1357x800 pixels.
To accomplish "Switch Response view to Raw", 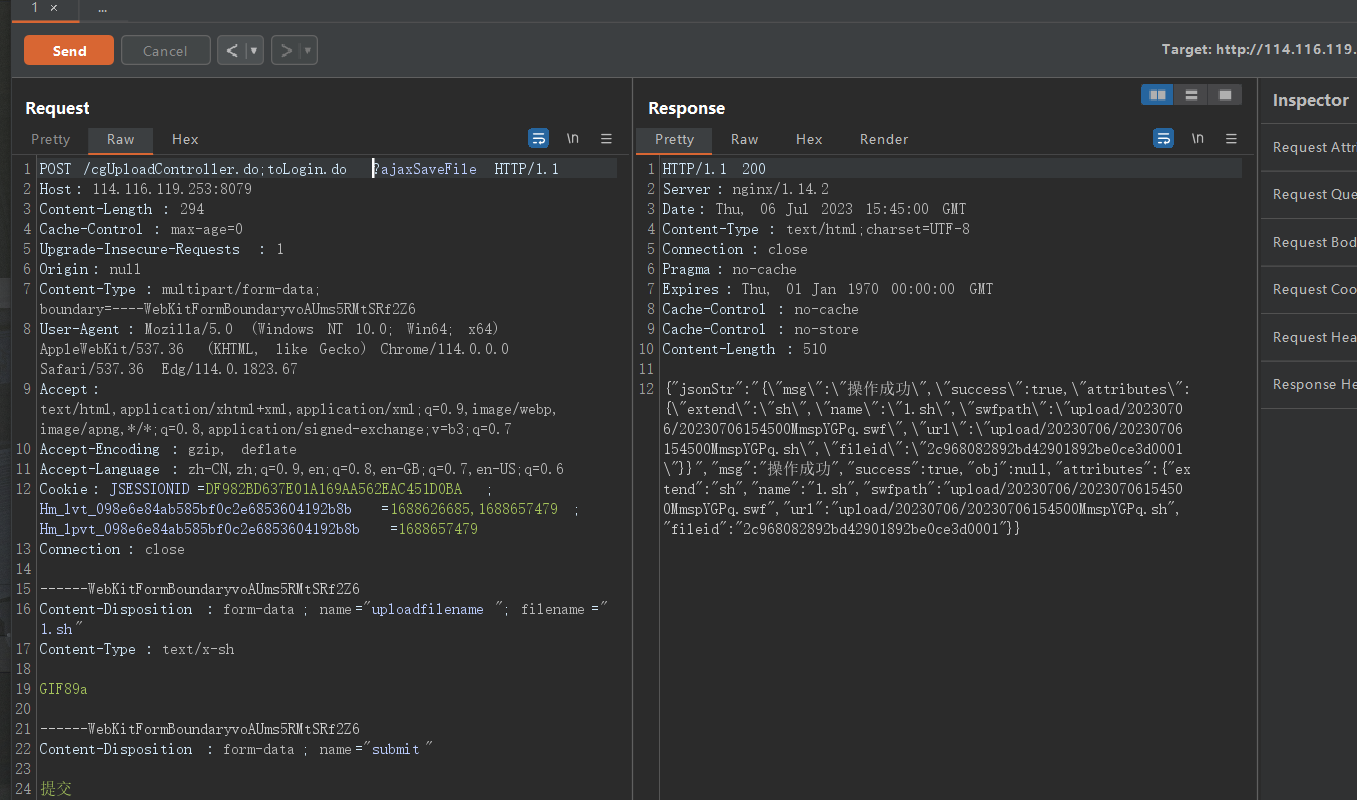I will (745, 139).
